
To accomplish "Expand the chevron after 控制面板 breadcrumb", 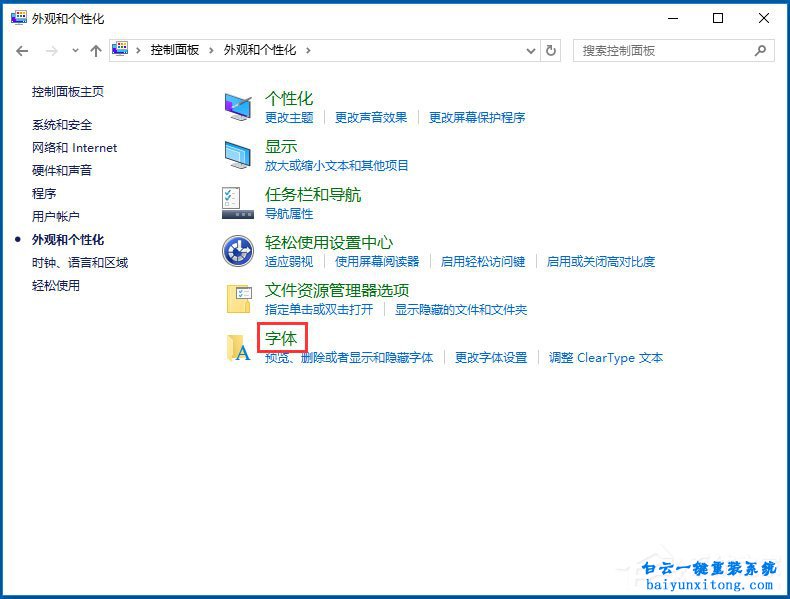I will [x=211, y=50].
